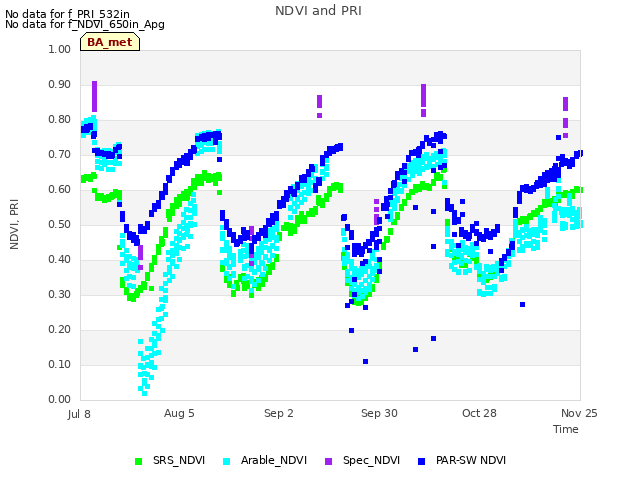
Task: Click the 0.40 y-axis tick label
Action: click(60, 260)
